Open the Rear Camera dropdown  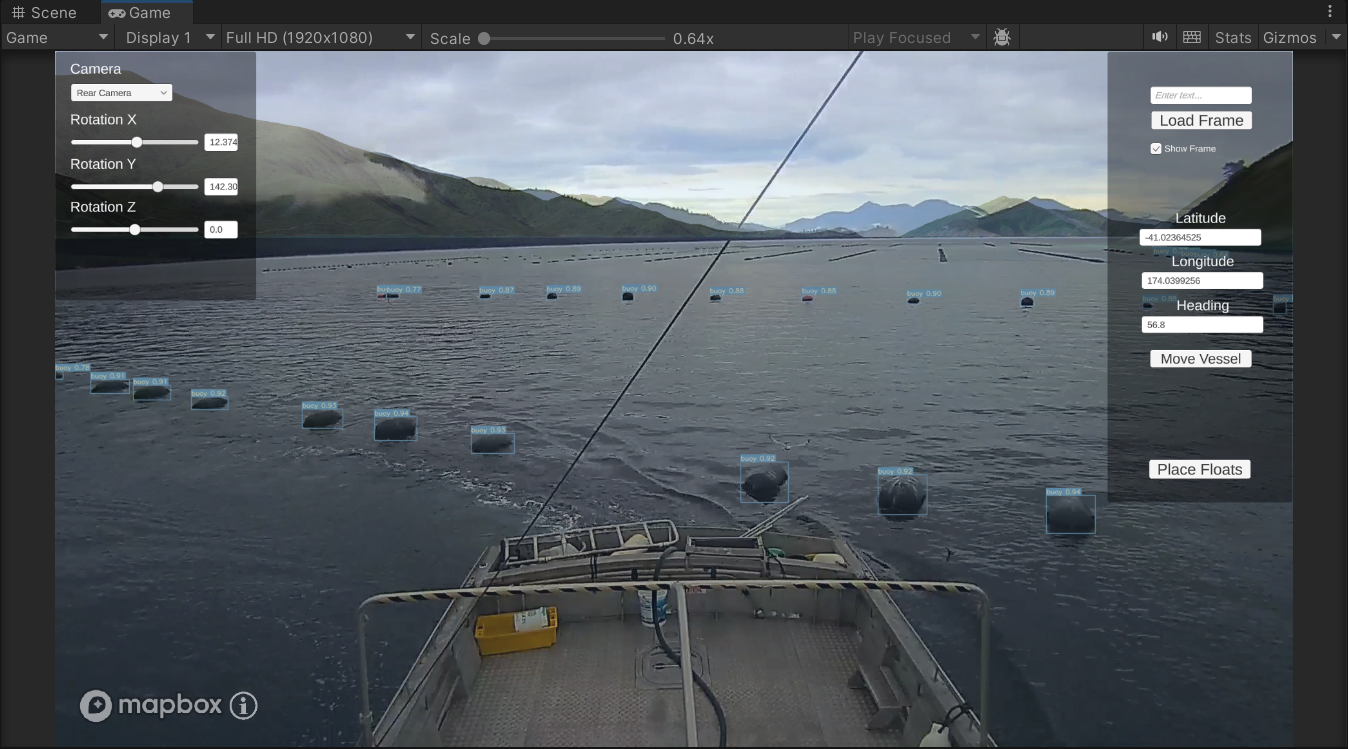(121, 93)
